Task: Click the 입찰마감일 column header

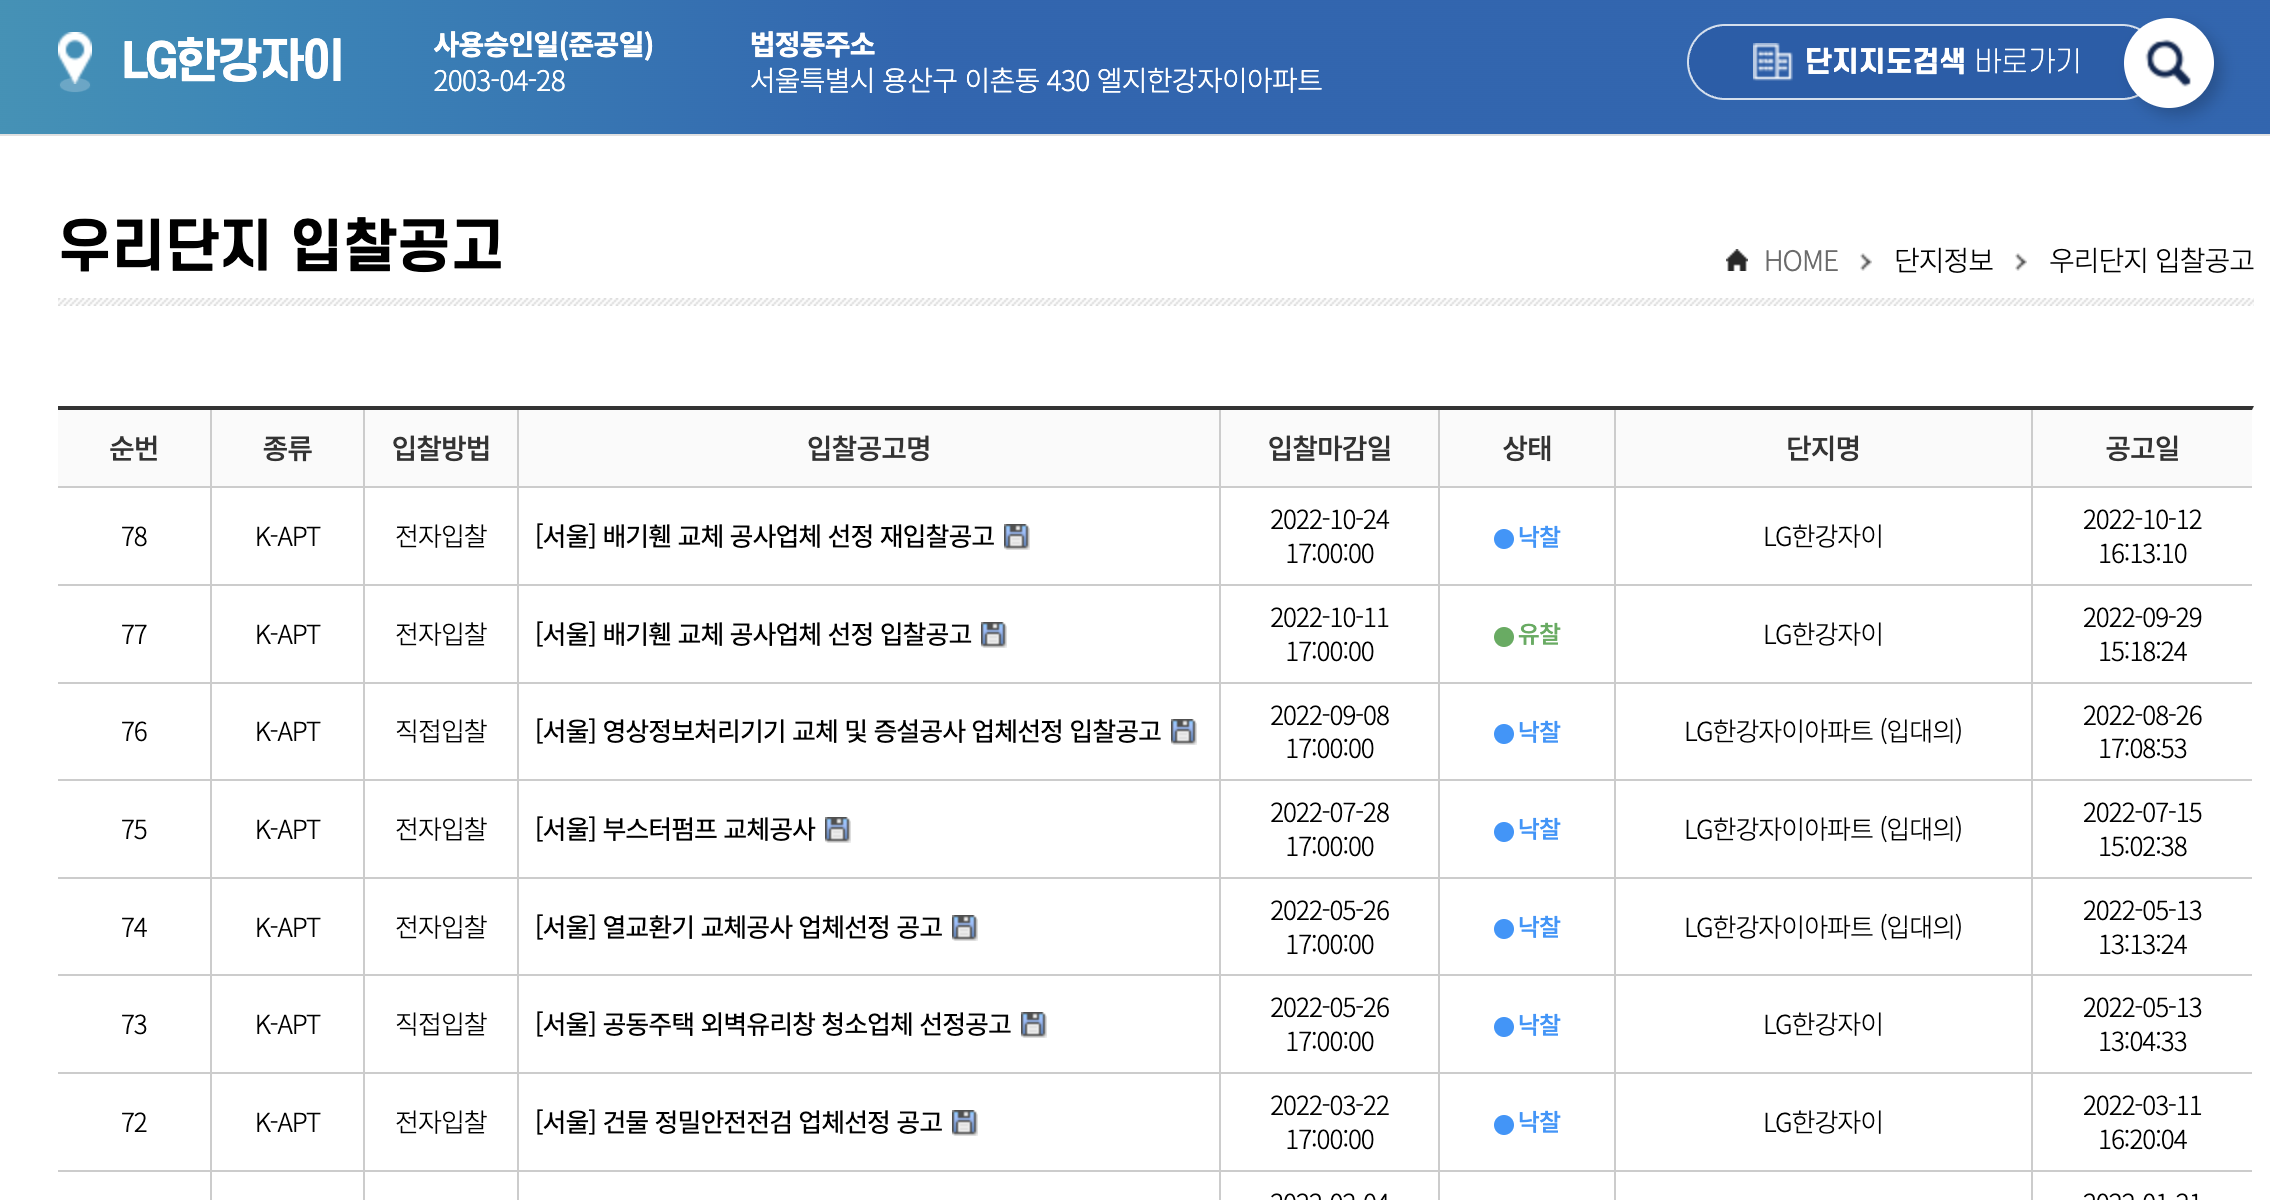Action: (x=1329, y=448)
